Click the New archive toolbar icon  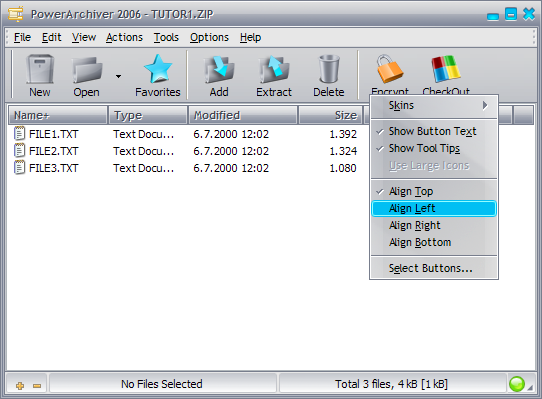[x=40, y=69]
